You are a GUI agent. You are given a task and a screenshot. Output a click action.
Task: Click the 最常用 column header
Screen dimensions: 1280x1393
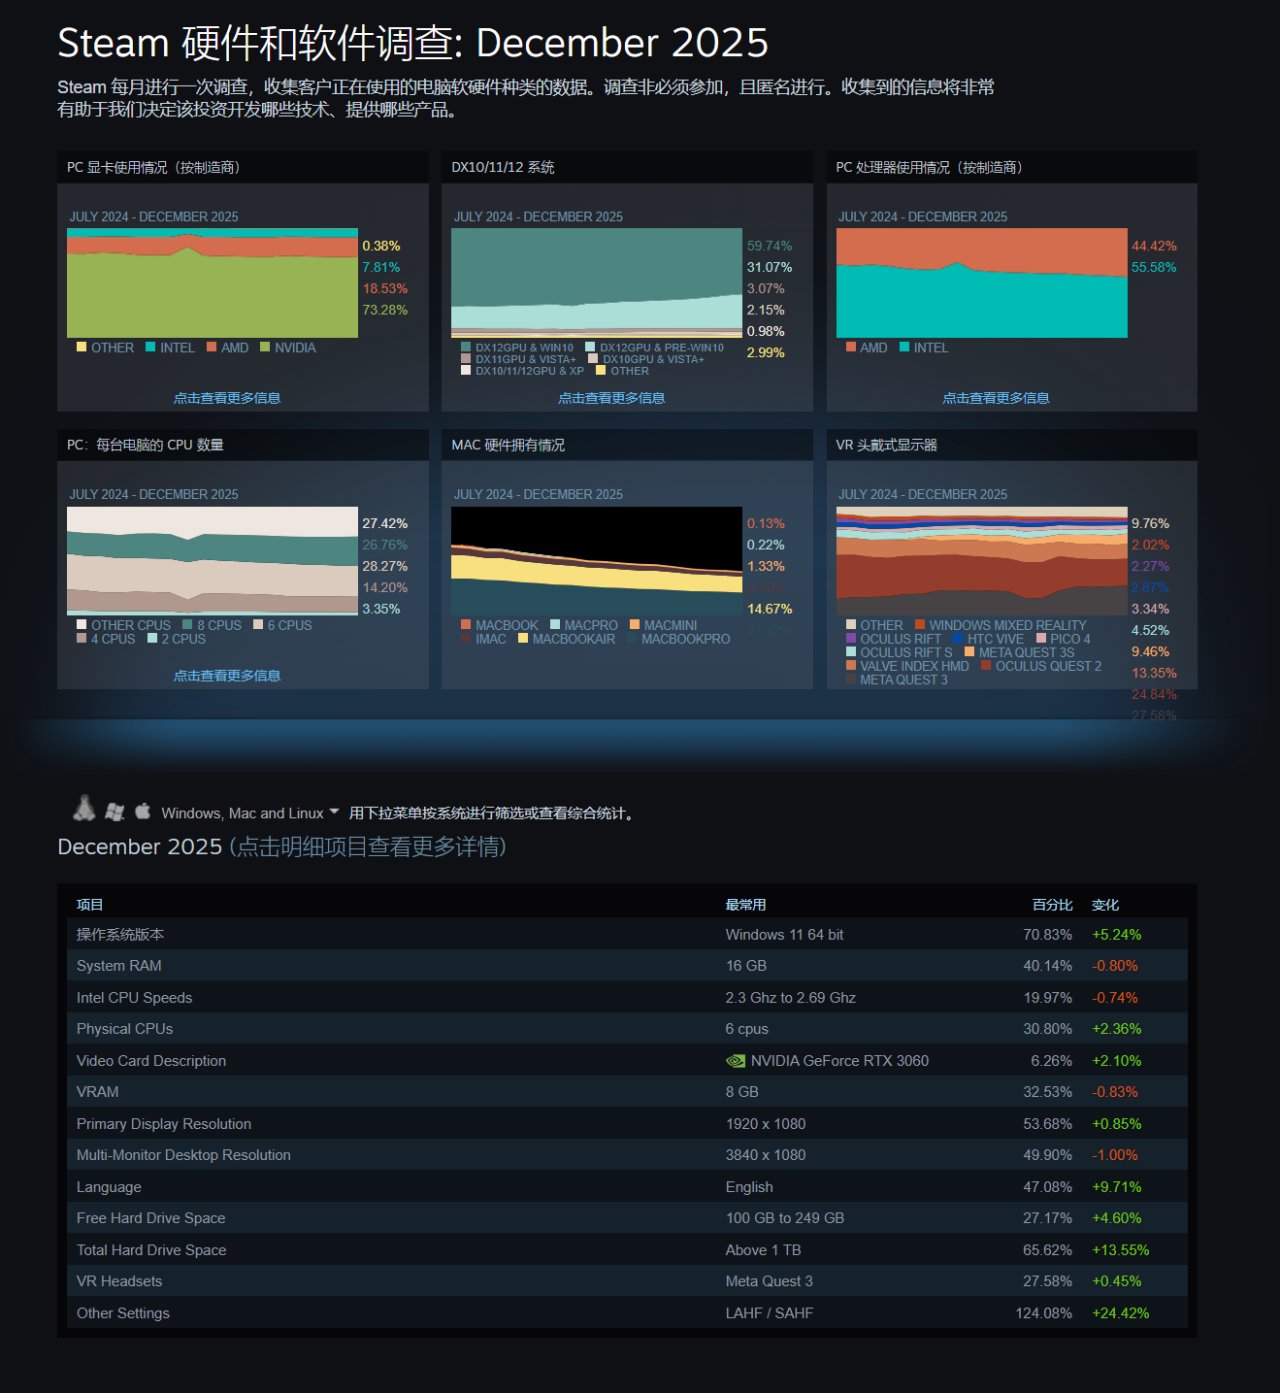tap(746, 905)
